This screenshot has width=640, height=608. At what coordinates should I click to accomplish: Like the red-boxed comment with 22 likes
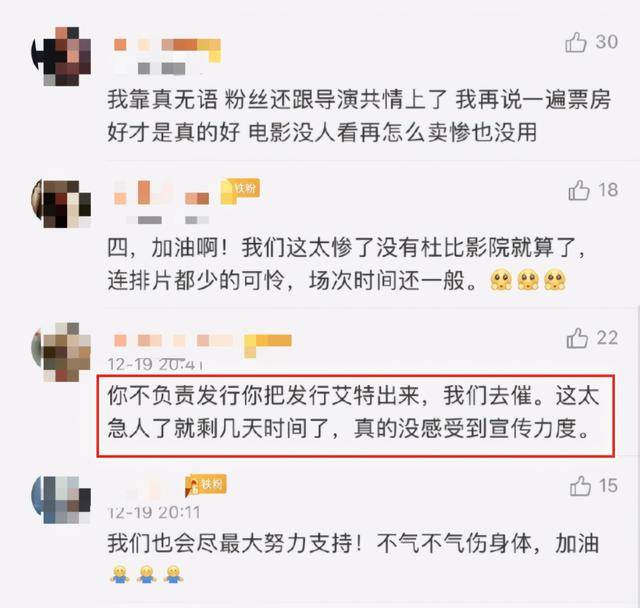pos(577,338)
